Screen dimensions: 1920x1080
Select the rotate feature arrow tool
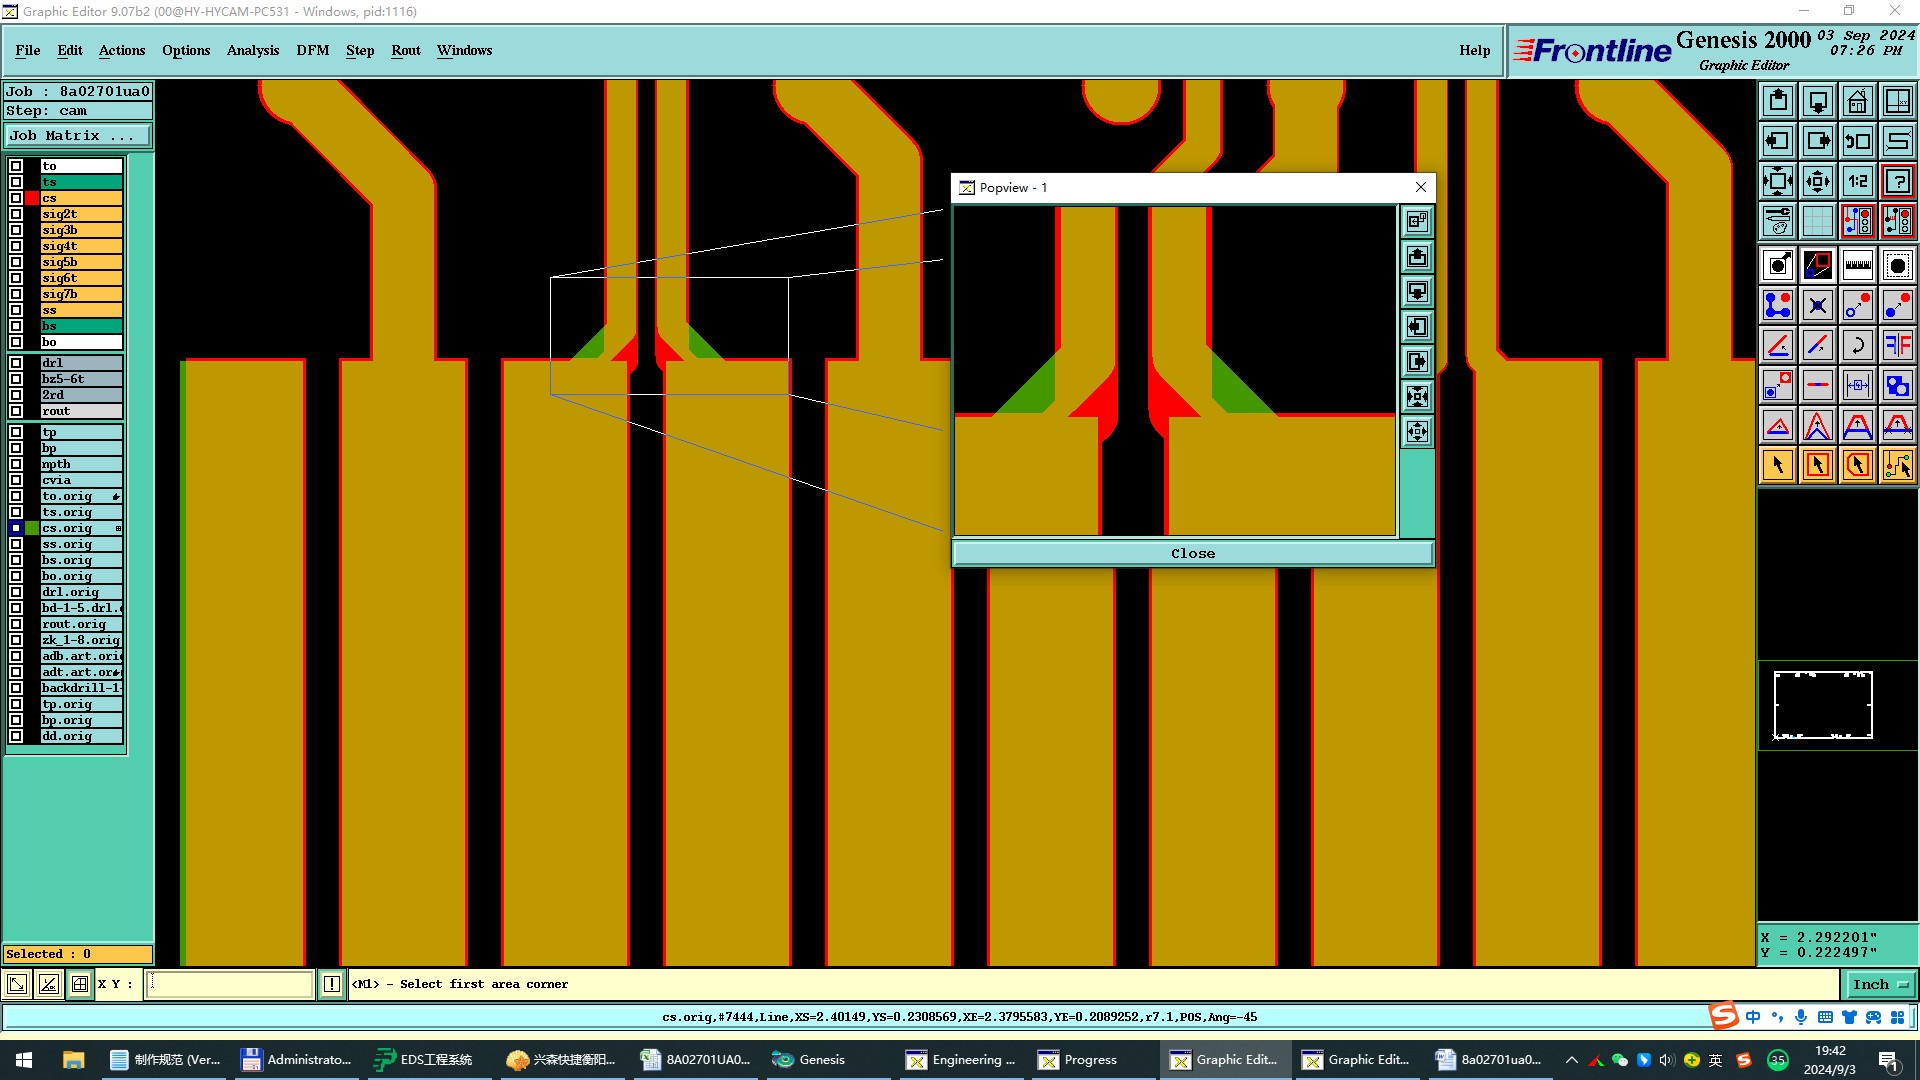(1857, 345)
